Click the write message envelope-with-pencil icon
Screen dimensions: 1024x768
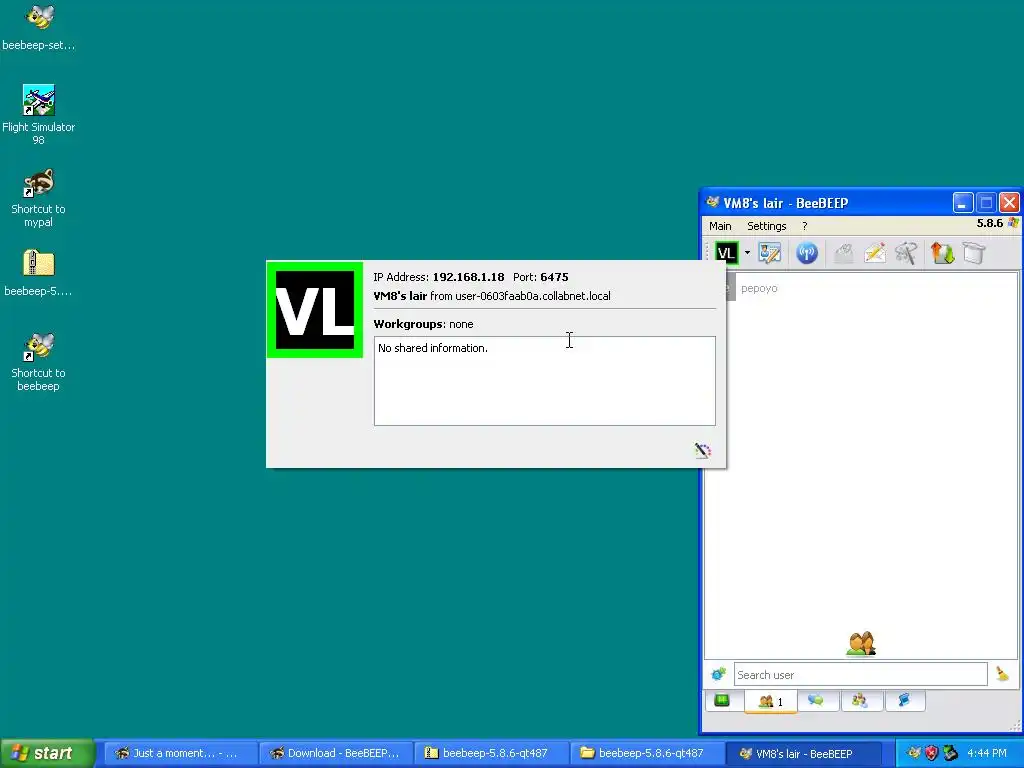coord(874,253)
